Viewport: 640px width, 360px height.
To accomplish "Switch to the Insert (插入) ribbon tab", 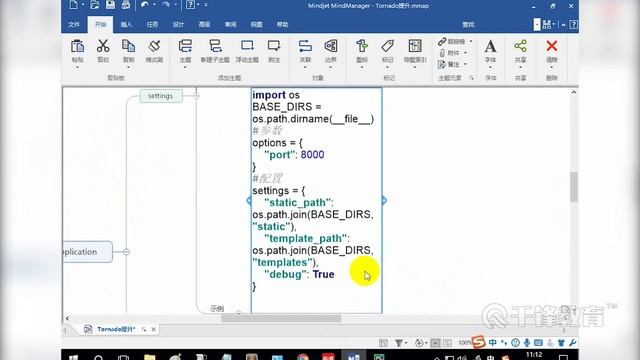I will (x=126, y=24).
